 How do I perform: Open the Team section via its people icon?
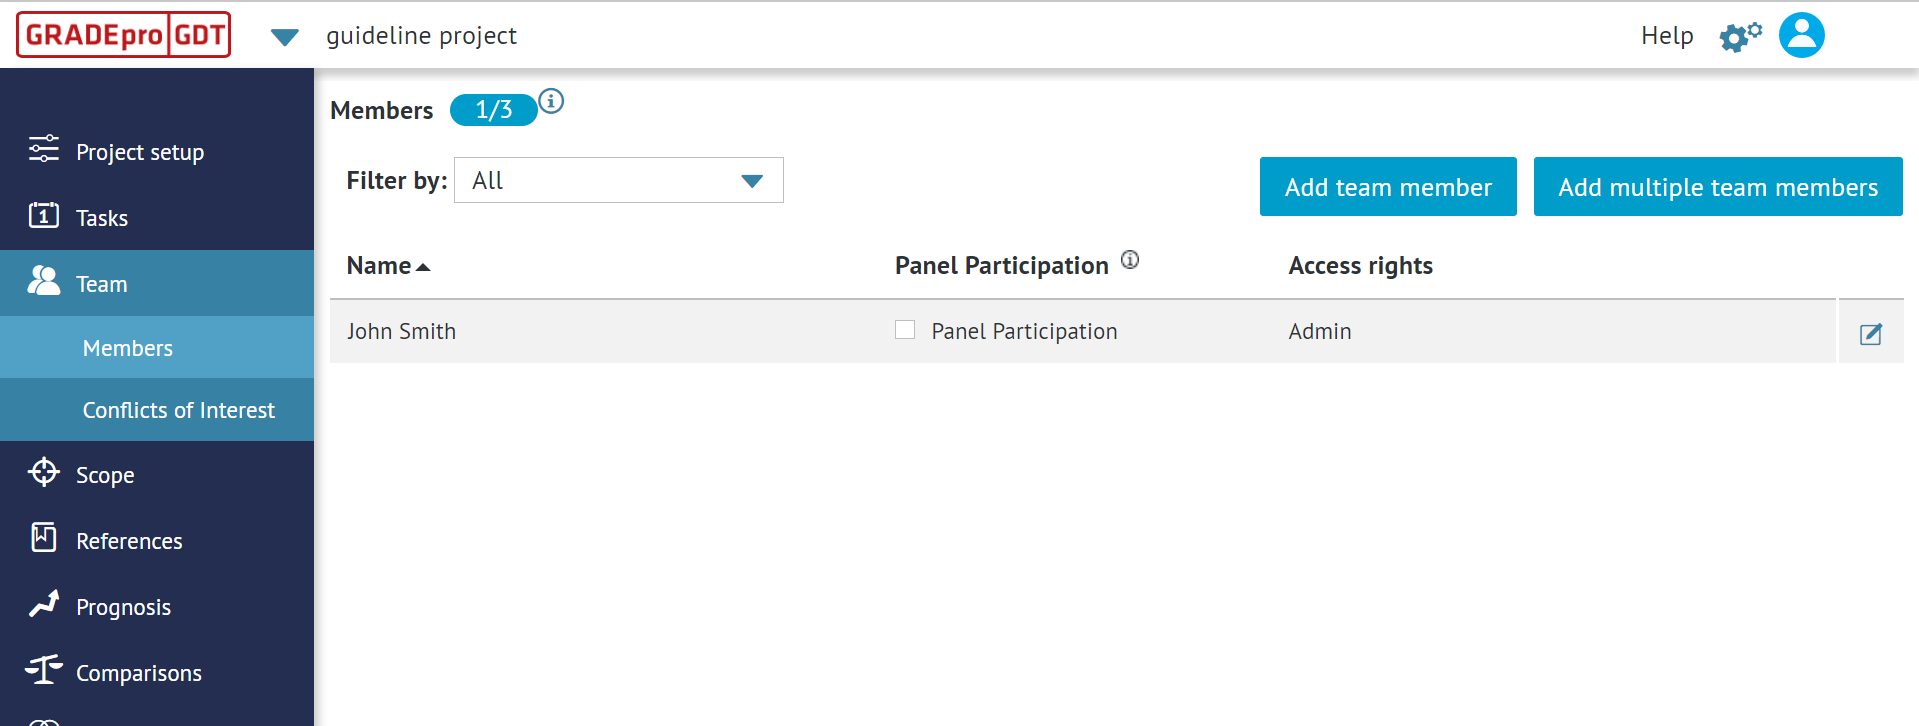(43, 281)
